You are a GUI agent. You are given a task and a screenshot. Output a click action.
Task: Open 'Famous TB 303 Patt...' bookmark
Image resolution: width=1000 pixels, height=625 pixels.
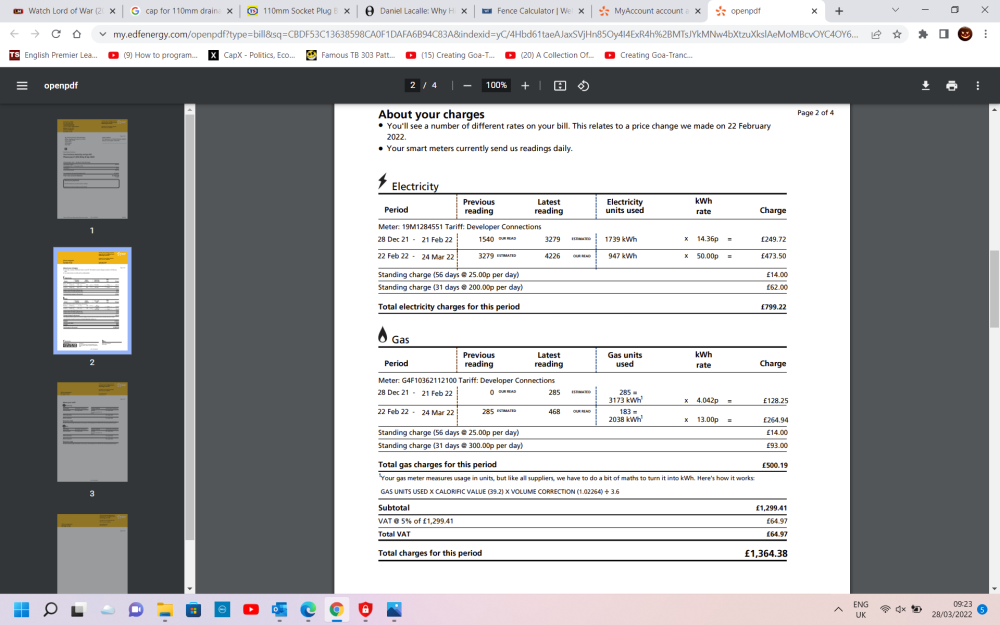351,55
